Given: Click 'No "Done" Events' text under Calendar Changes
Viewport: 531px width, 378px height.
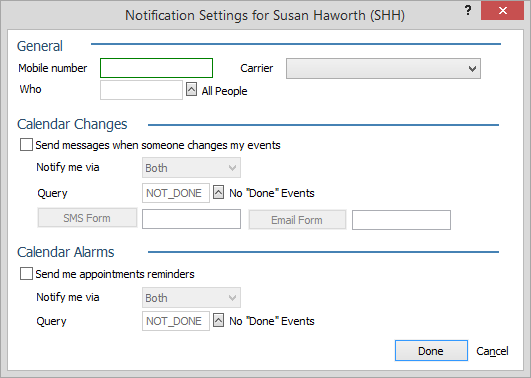Looking at the screenshot, I should coord(272,193).
